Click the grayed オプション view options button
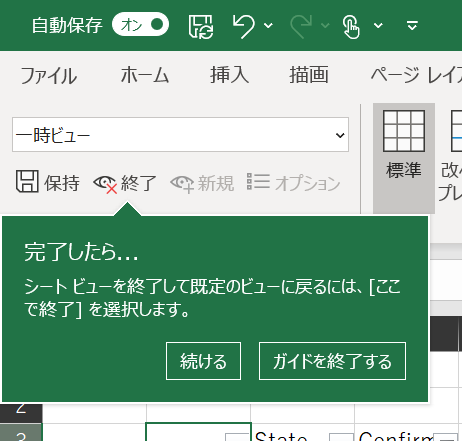The height and width of the screenshot is (441, 462). [x=293, y=183]
